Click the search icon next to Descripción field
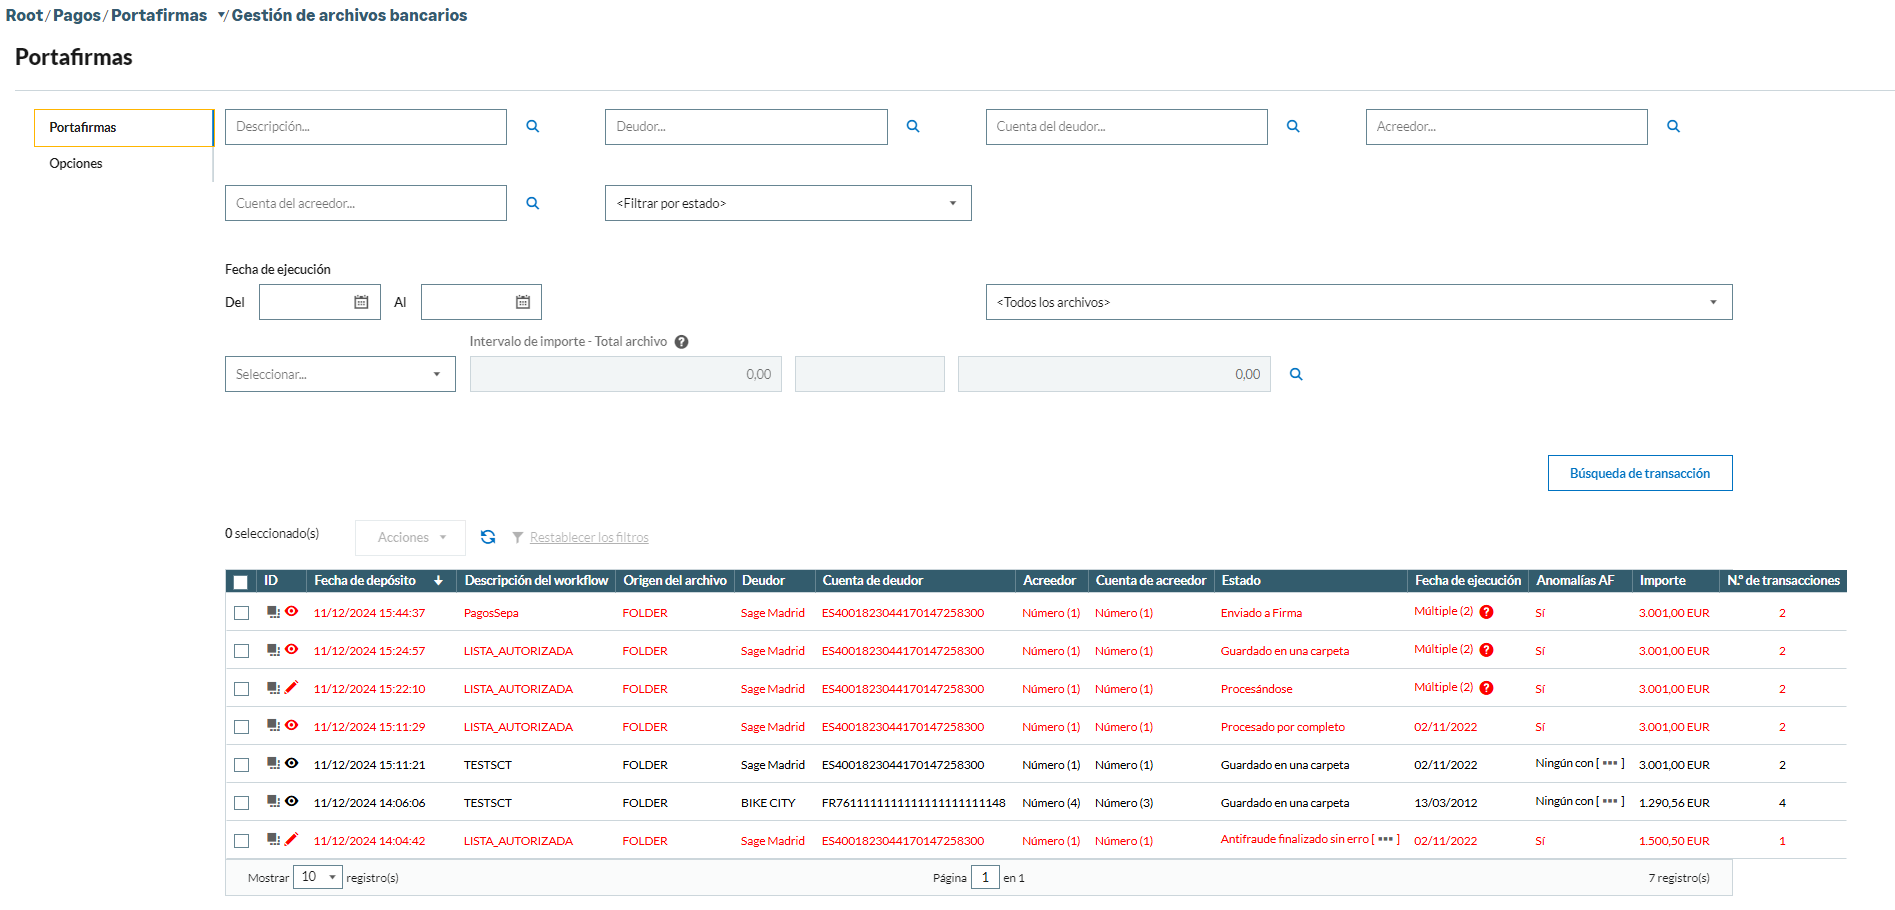Viewport: 1895px width, 910px height. 532,127
